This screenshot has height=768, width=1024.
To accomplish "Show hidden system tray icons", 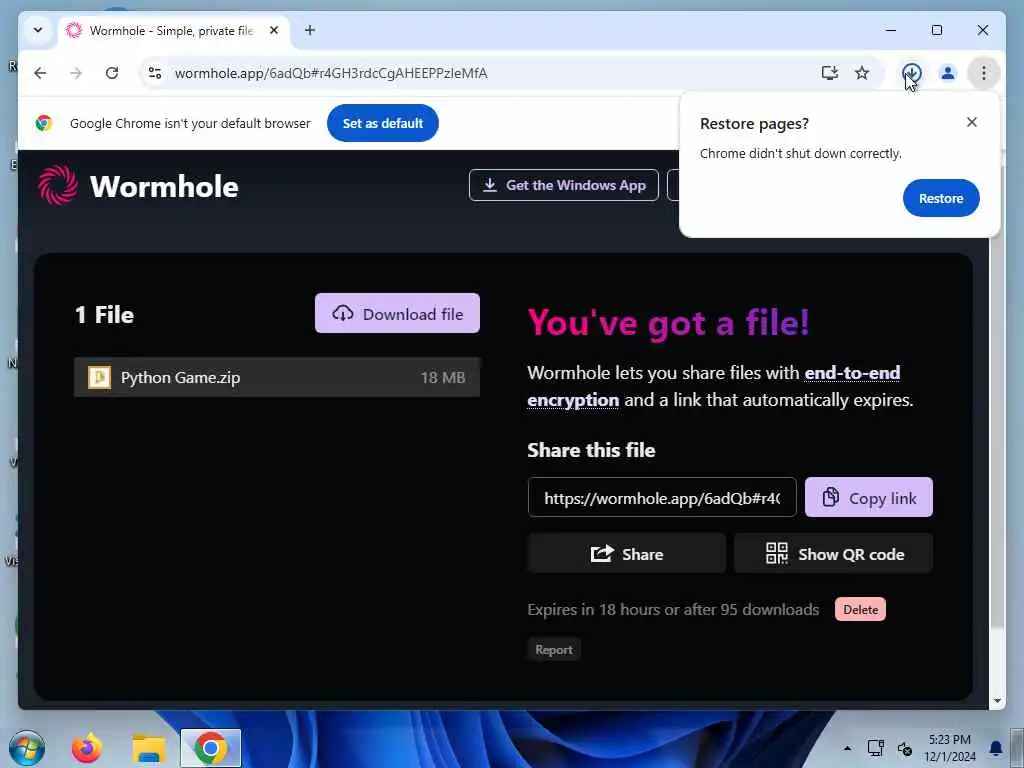I will tap(847, 748).
